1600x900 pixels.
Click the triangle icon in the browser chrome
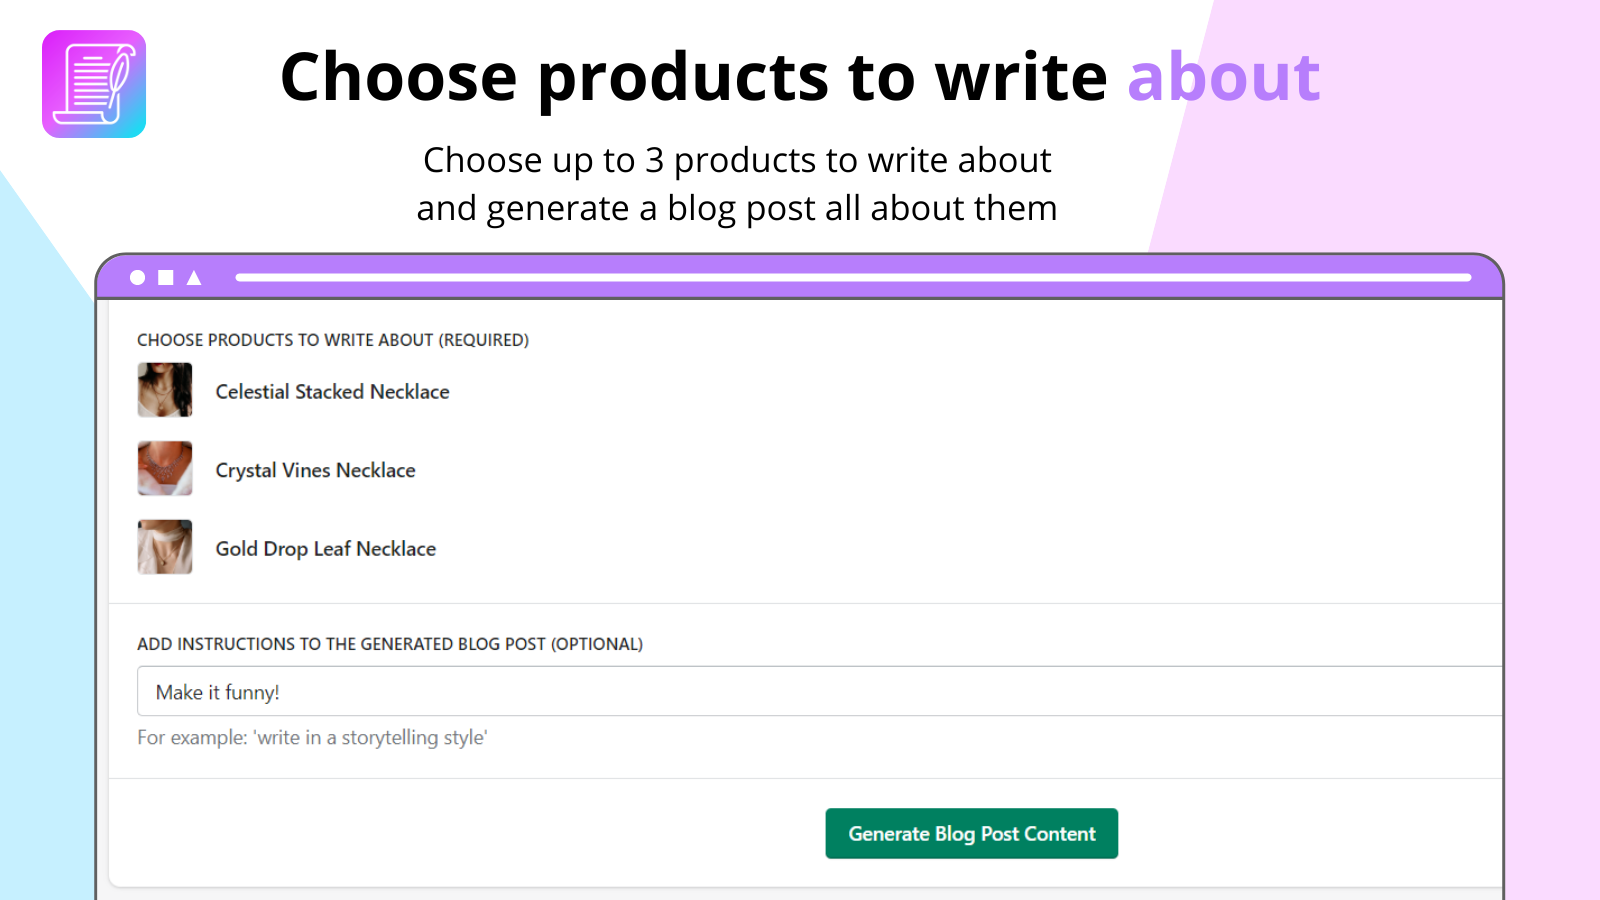click(x=191, y=277)
